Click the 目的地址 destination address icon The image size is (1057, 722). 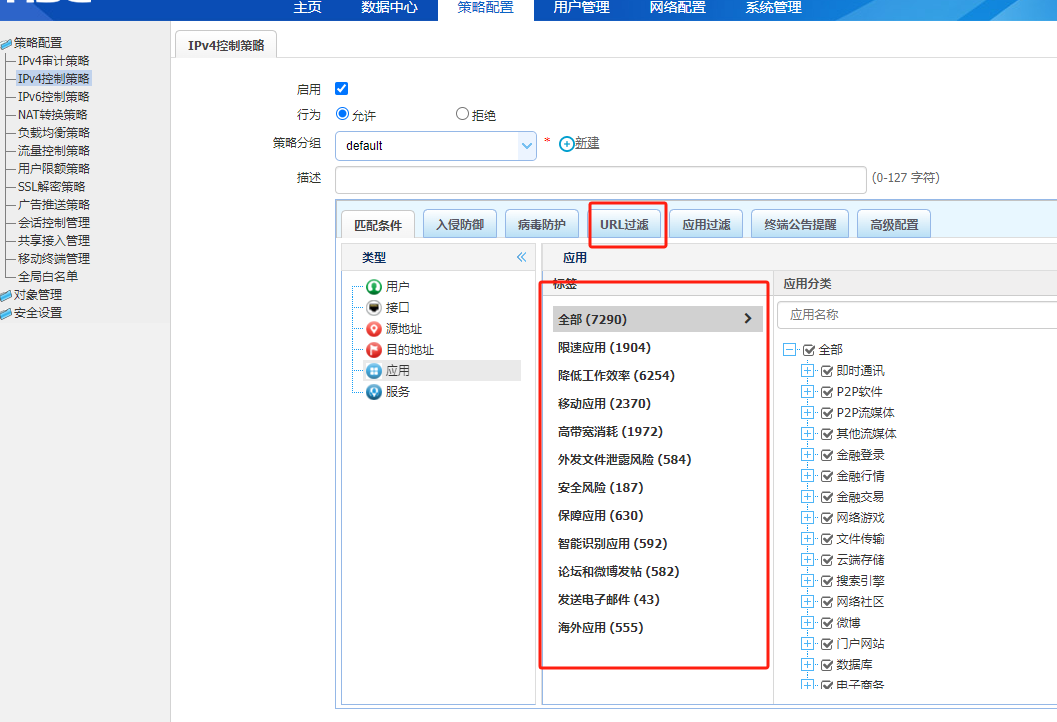pos(373,350)
